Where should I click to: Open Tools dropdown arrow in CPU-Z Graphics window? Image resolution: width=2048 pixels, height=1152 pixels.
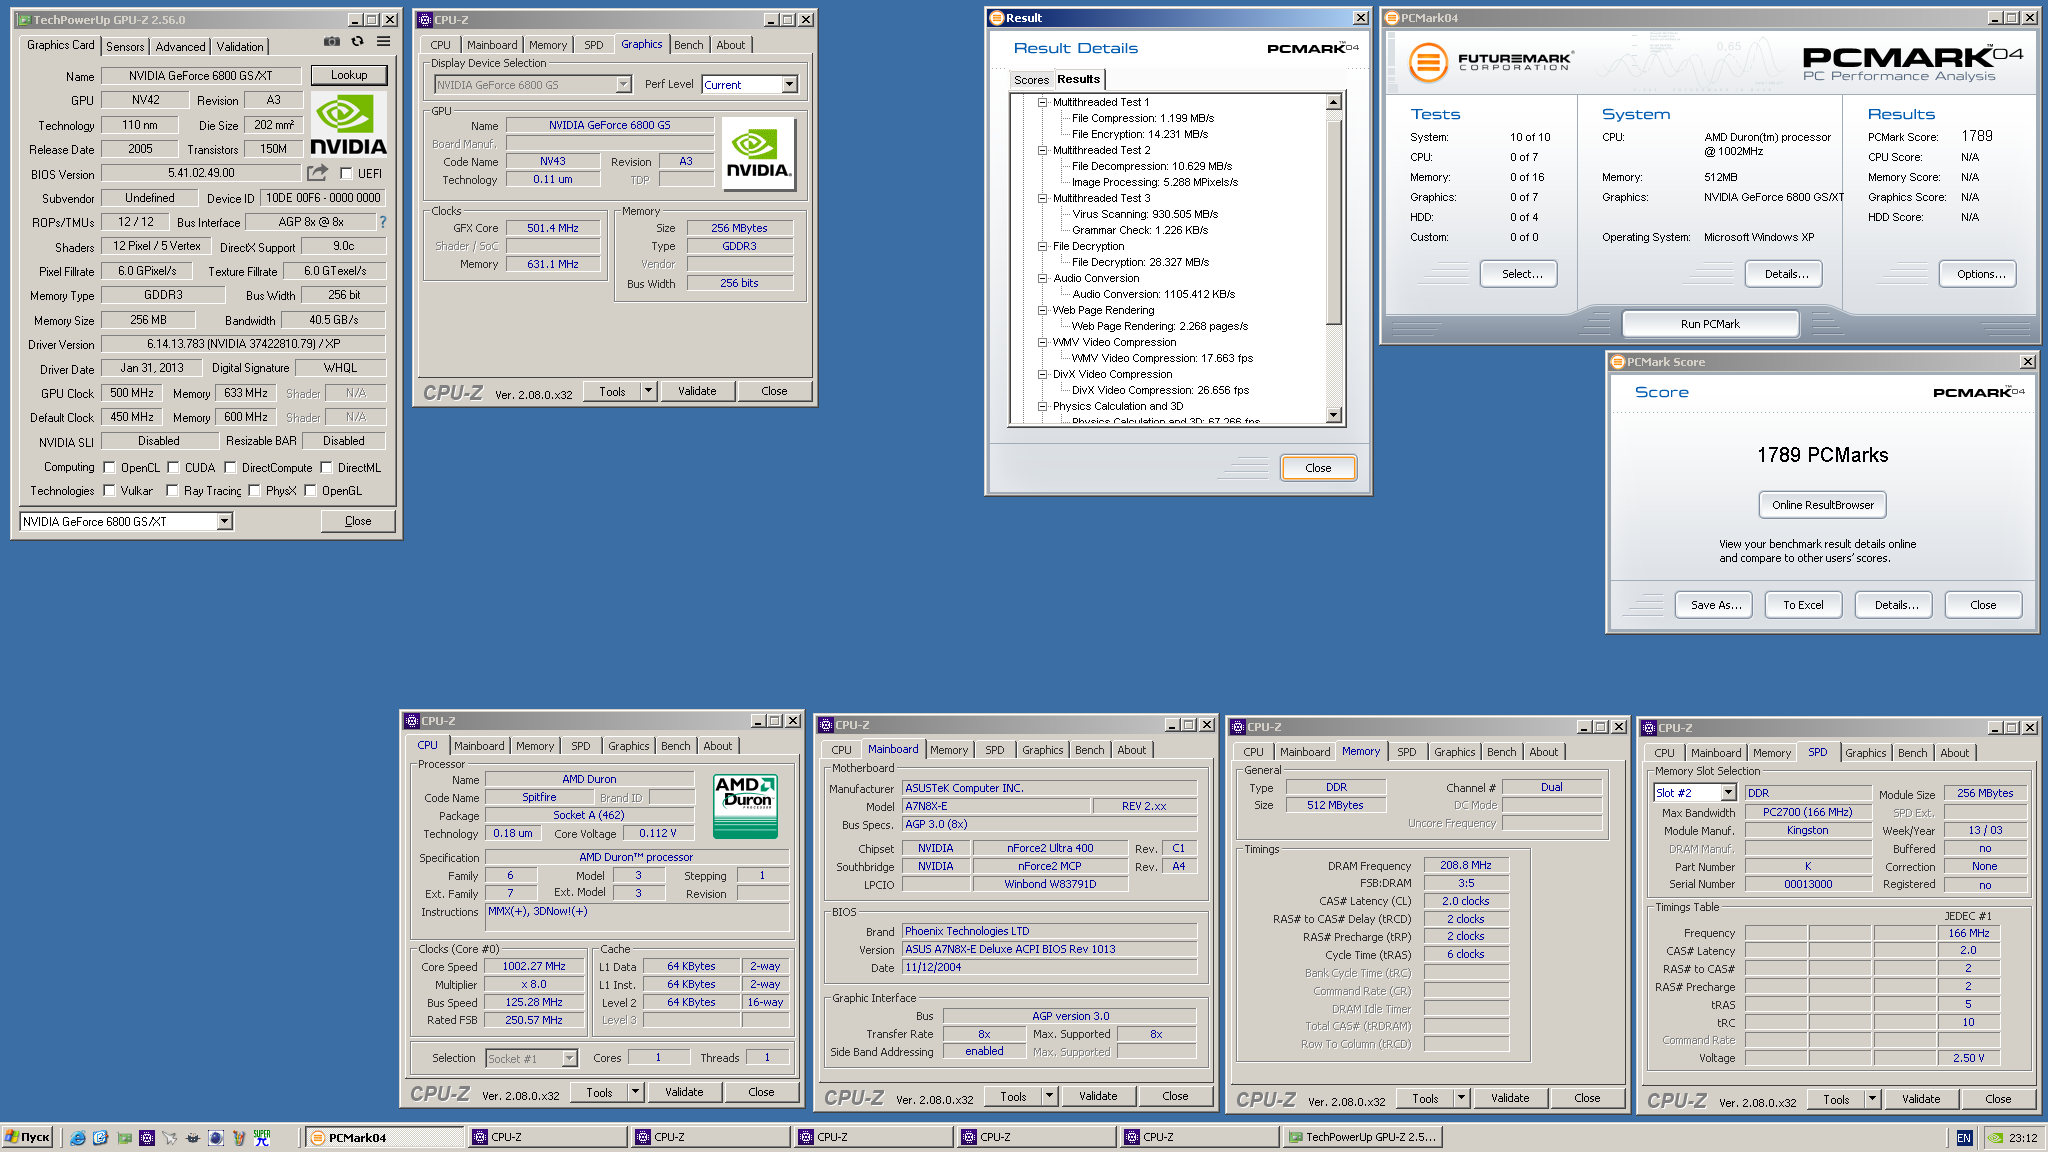click(648, 391)
